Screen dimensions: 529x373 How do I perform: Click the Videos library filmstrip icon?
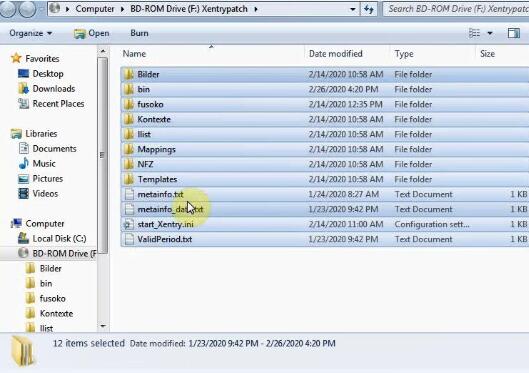click(x=24, y=194)
